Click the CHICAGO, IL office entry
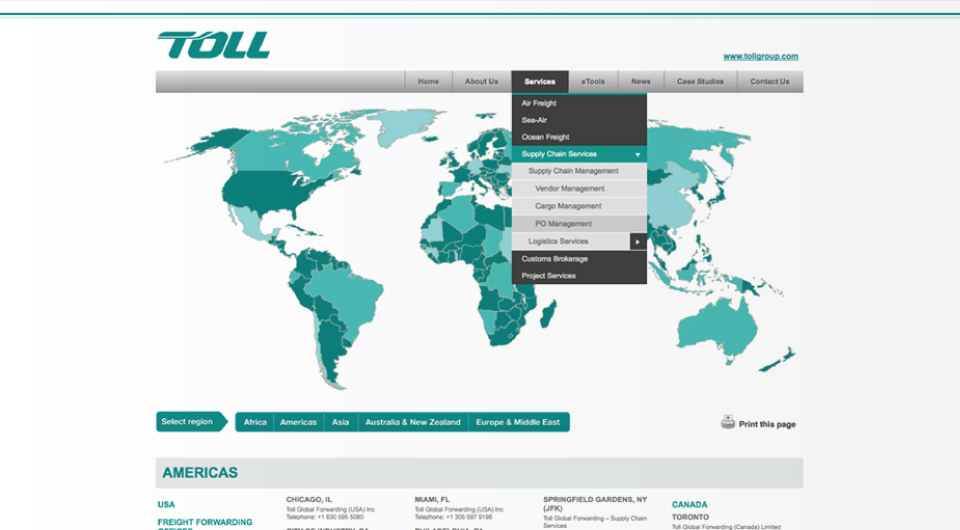The width and height of the screenshot is (960, 530). [309, 499]
